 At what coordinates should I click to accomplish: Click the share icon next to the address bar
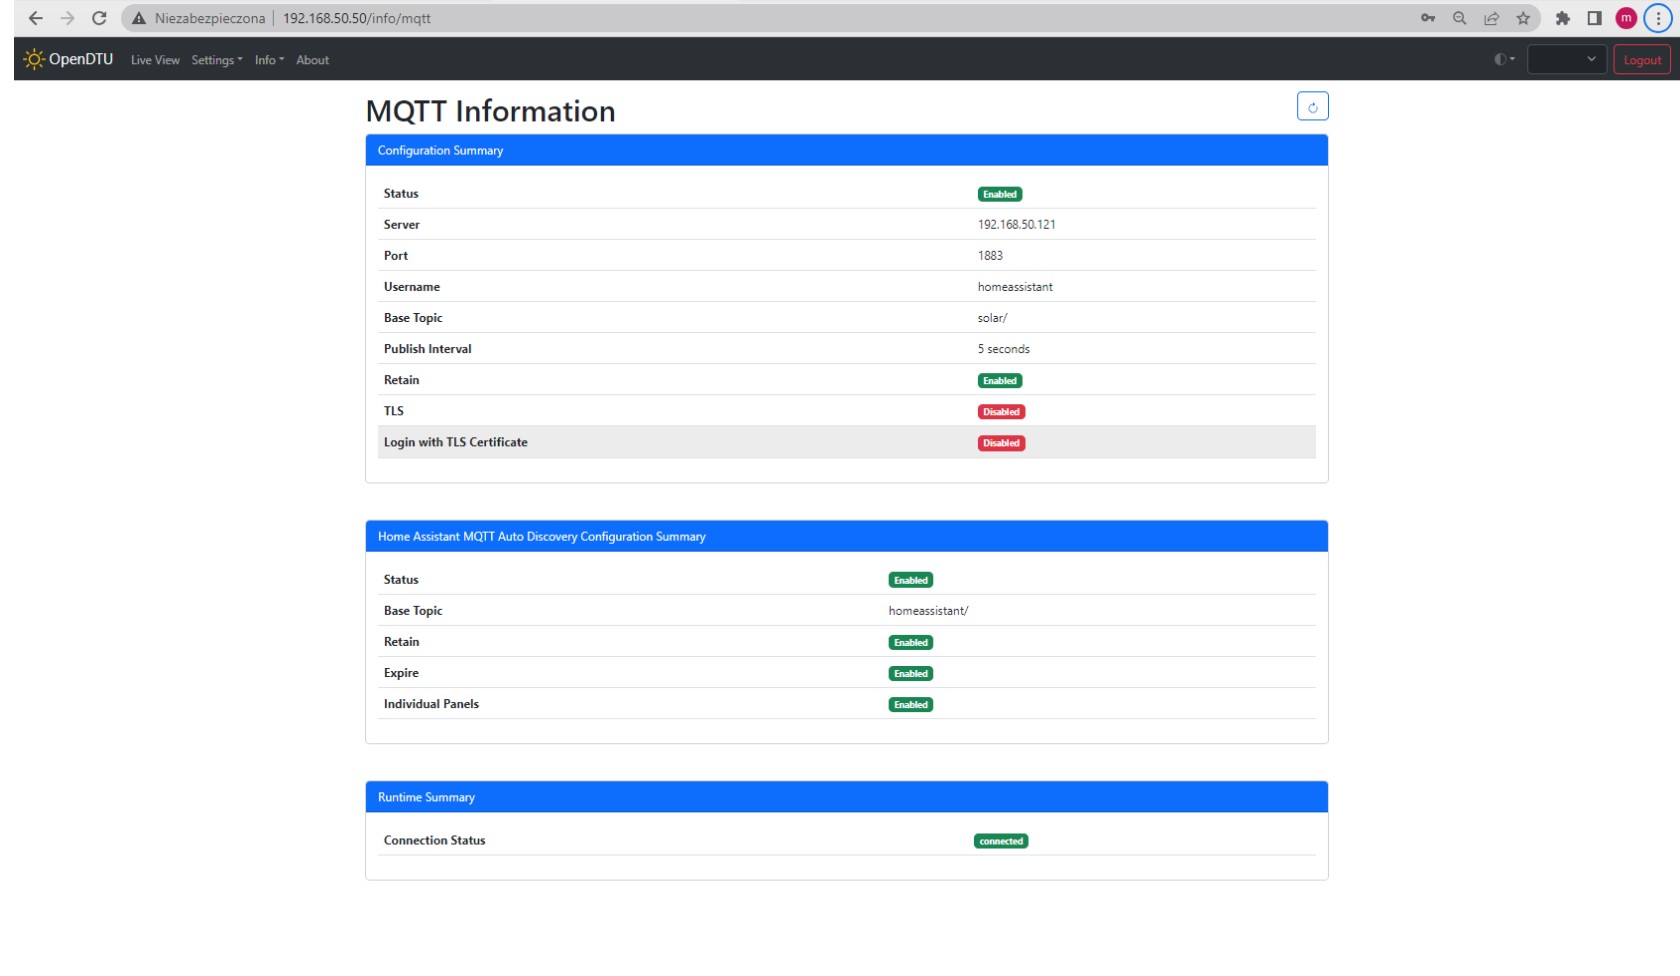point(1489,18)
